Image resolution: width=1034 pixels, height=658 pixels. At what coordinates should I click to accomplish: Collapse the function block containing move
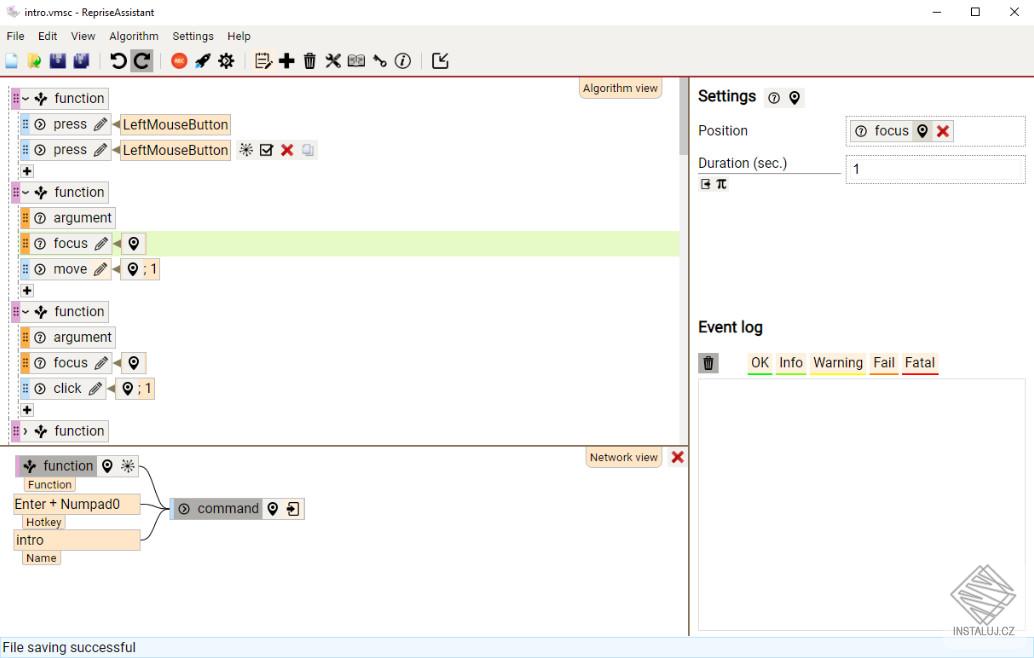pyautogui.click(x=25, y=193)
